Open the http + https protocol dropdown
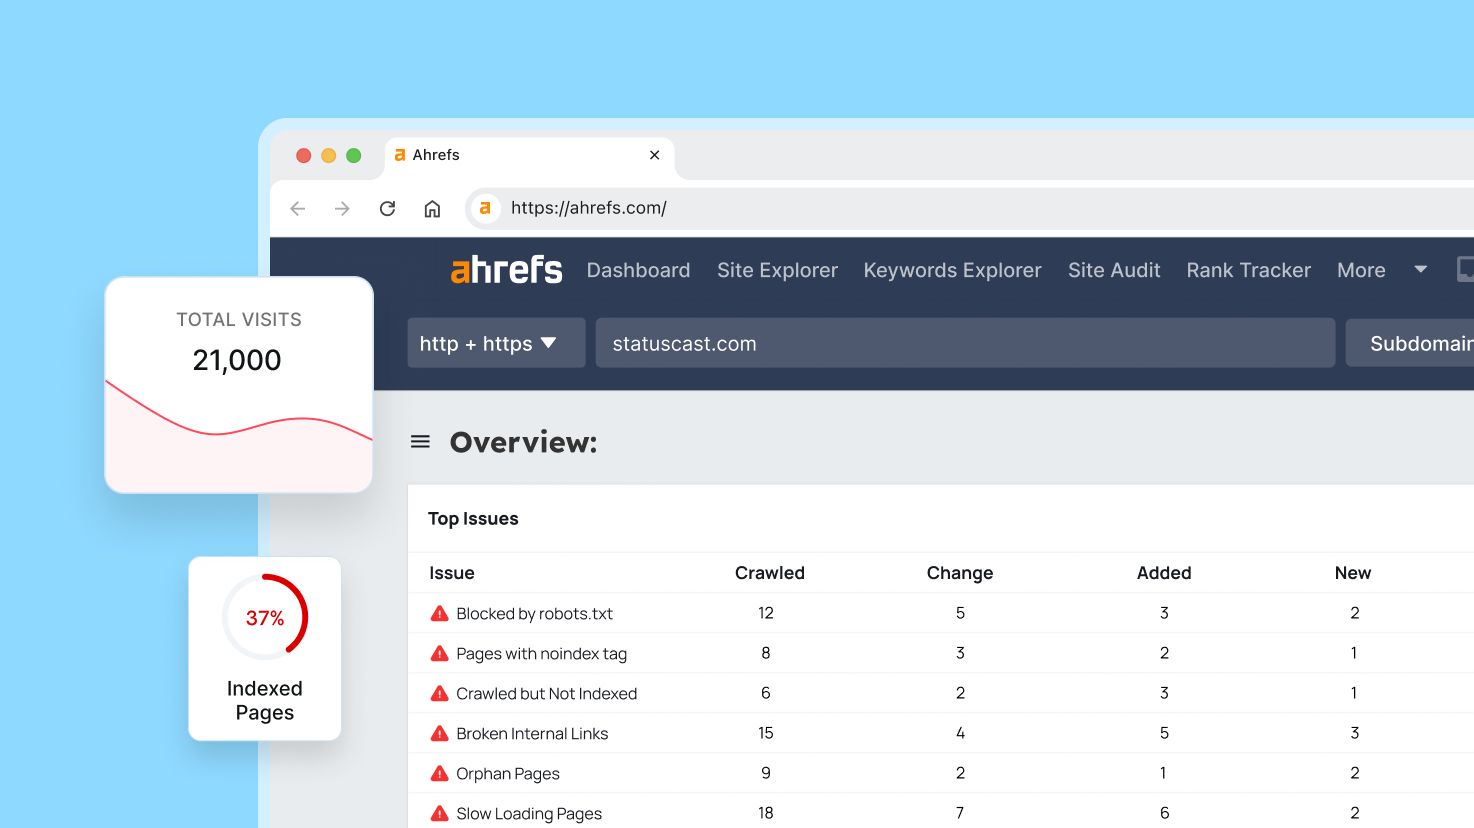Image resolution: width=1474 pixels, height=828 pixels. pos(496,343)
